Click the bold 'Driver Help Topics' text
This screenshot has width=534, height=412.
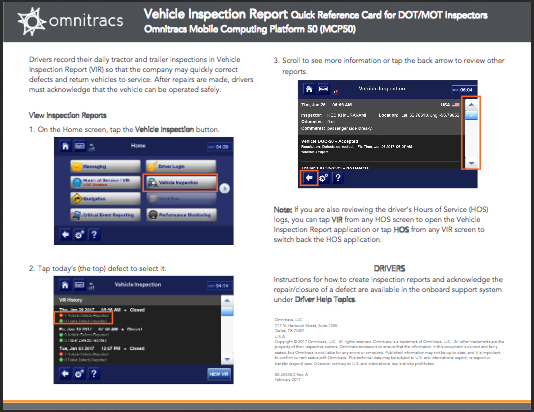pos(325,299)
